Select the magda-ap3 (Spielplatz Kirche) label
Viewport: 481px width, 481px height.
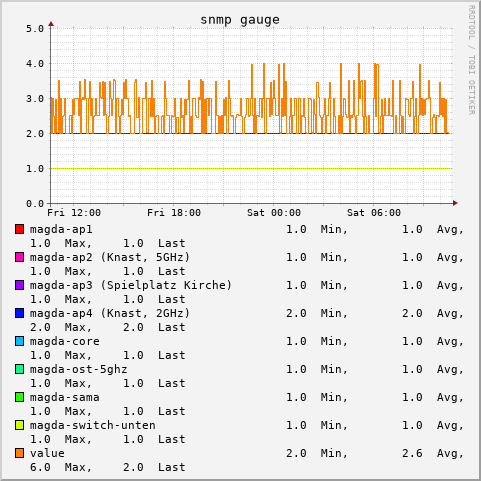point(131,285)
